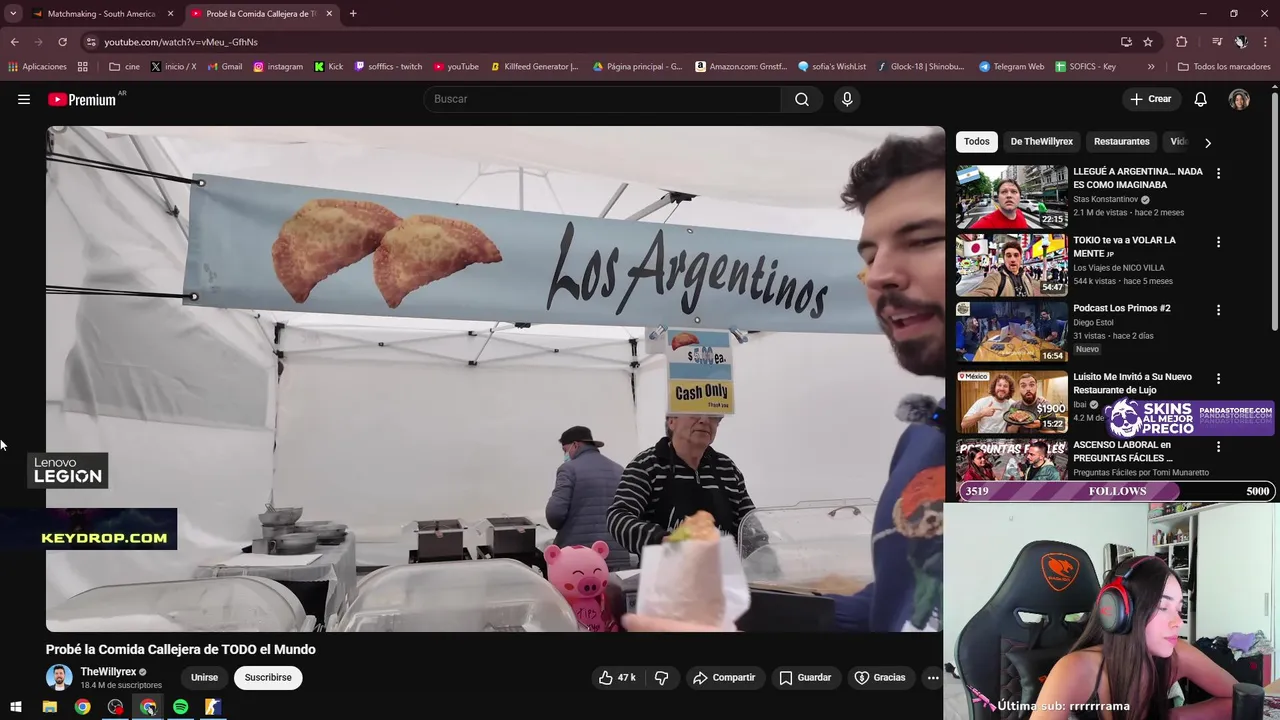Expand the tab search dropdown

tap(13, 14)
